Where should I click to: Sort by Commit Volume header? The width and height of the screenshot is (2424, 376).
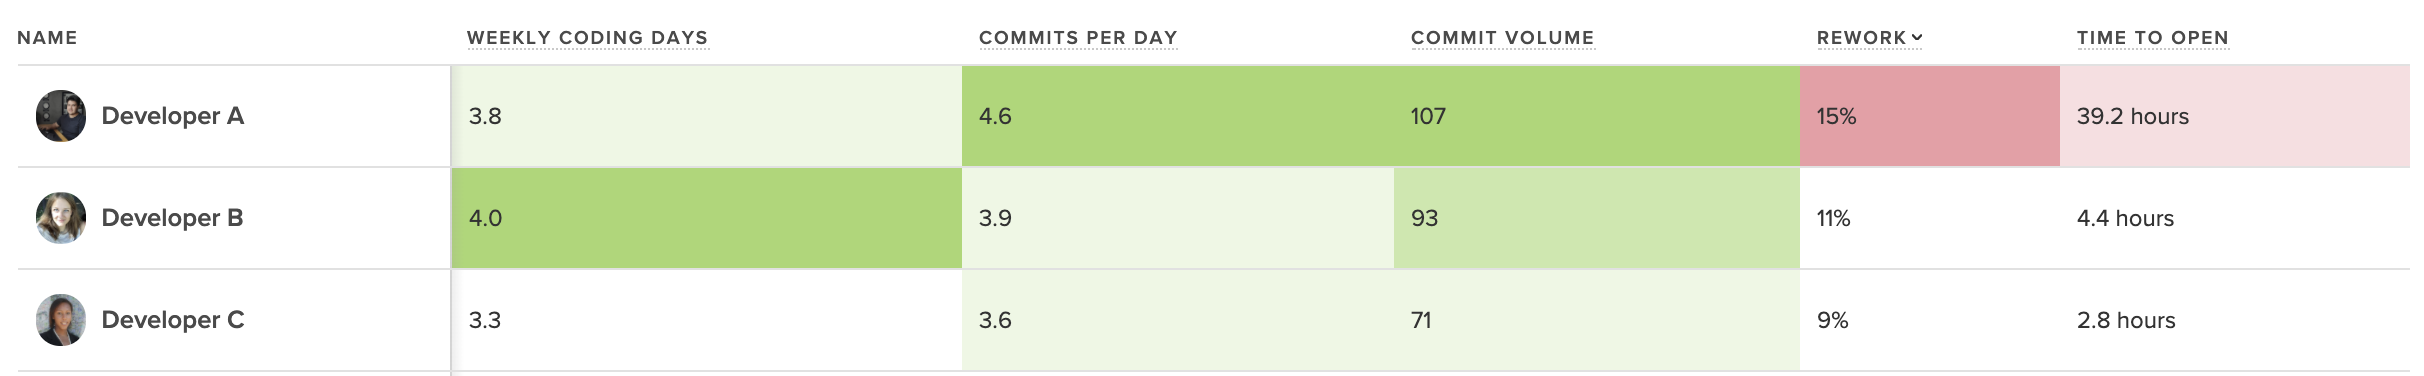1502,38
